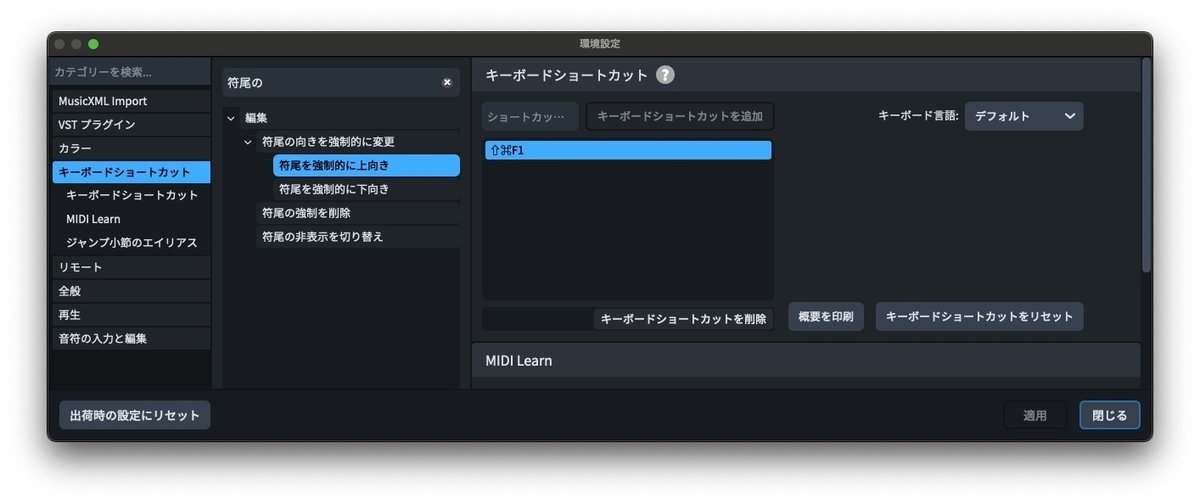Select 符尾の非表示を切り替え command
Viewport: 1200px width, 504px height.
(x=358, y=237)
